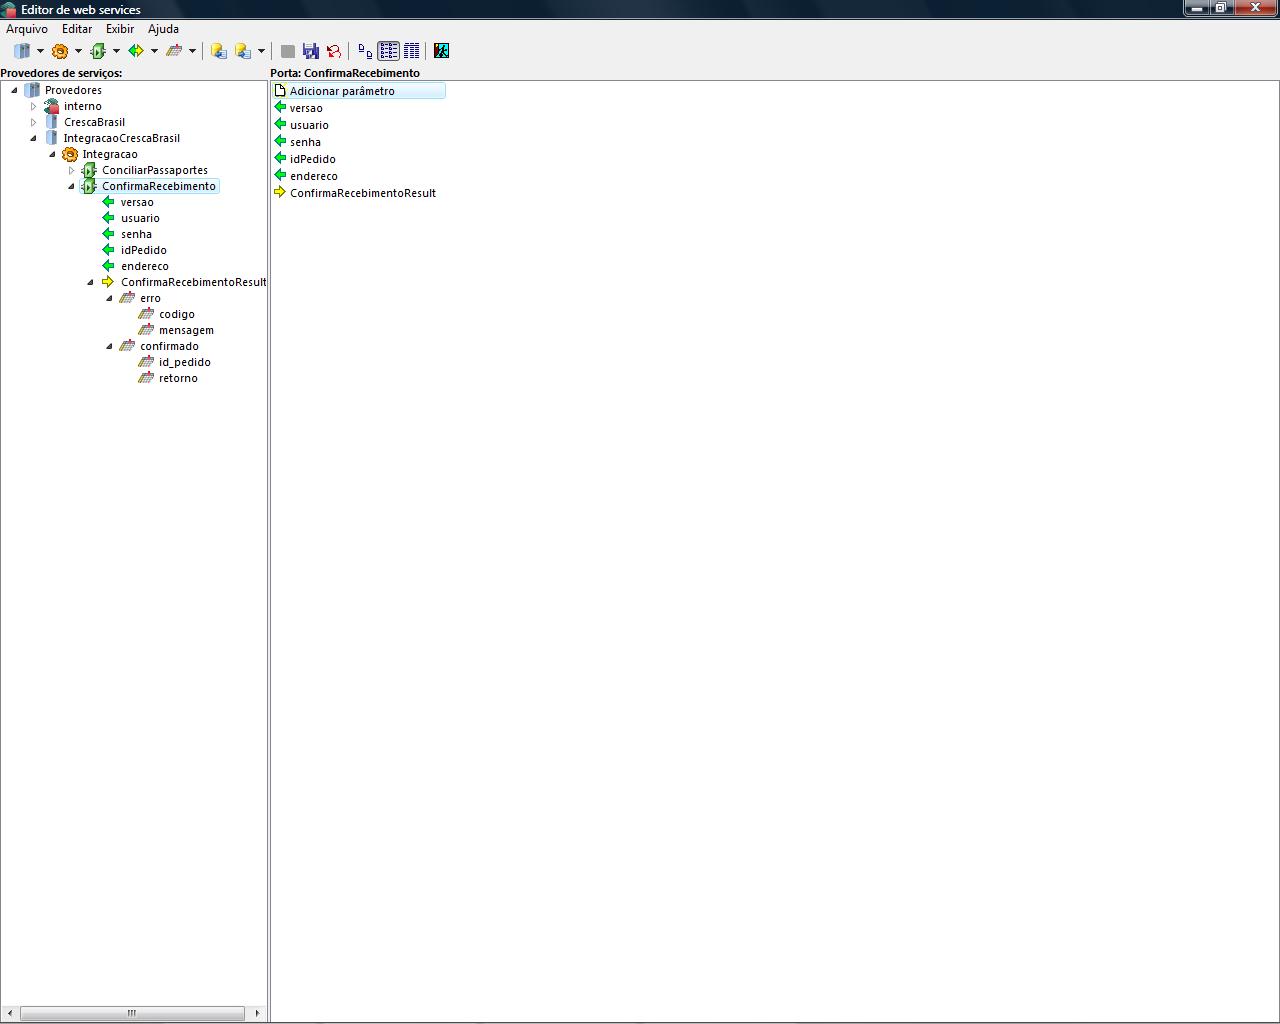Expand the ConciliarPassaportes port node
Image resolution: width=1280 pixels, height=1024 pixels.
71,170
